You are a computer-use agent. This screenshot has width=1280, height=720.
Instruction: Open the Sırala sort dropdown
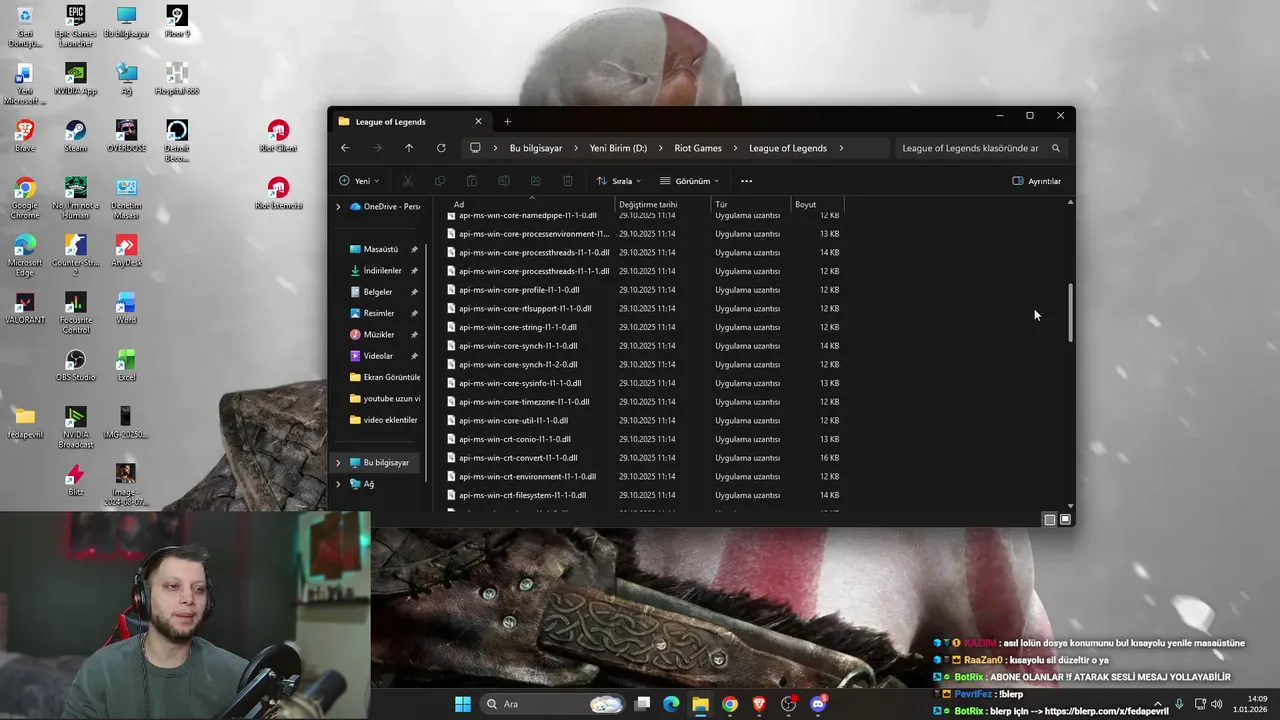(x=619, y=181)
